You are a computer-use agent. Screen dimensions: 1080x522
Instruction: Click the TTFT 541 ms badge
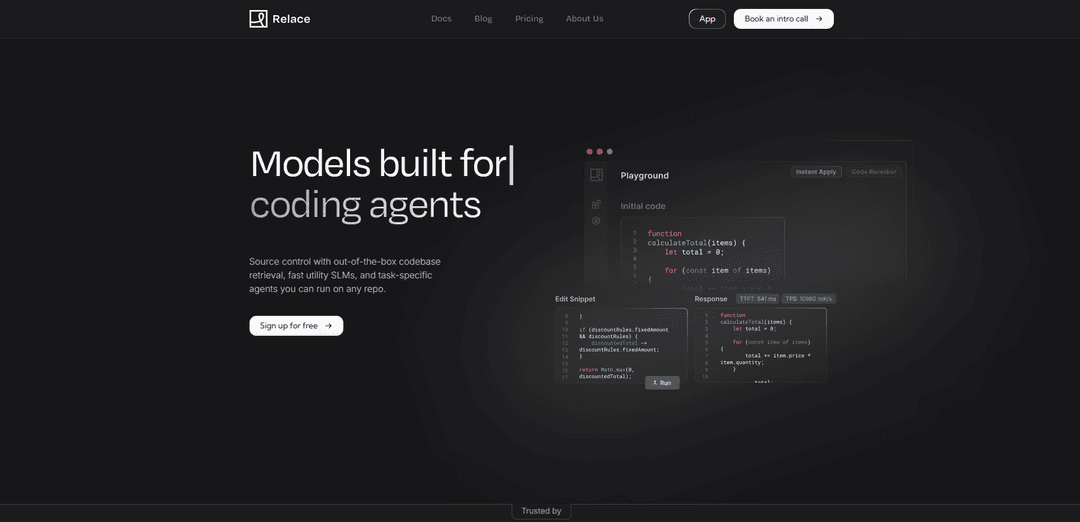pos(757,299)
